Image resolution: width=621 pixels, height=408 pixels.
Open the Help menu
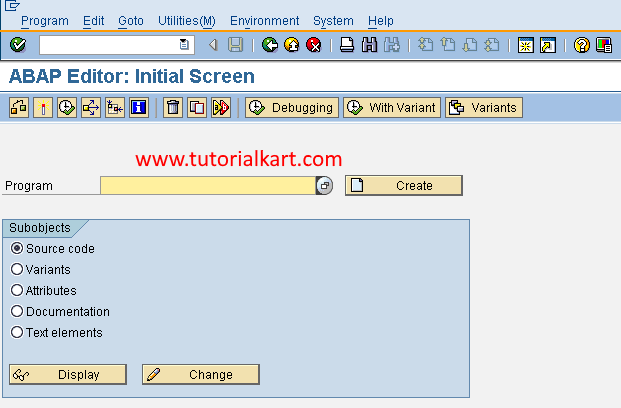coord(381,21)
